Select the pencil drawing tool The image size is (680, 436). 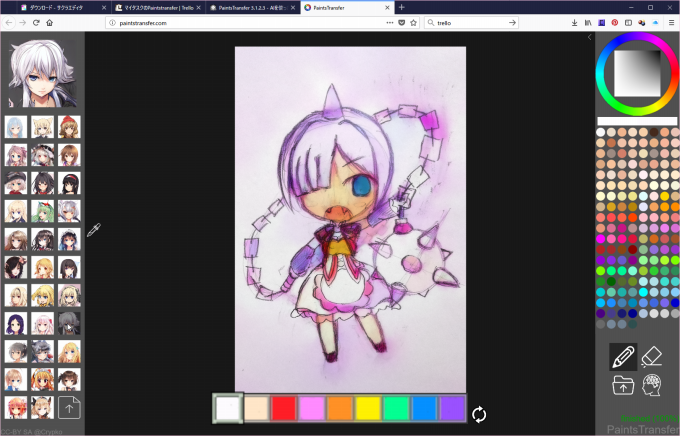623,357
